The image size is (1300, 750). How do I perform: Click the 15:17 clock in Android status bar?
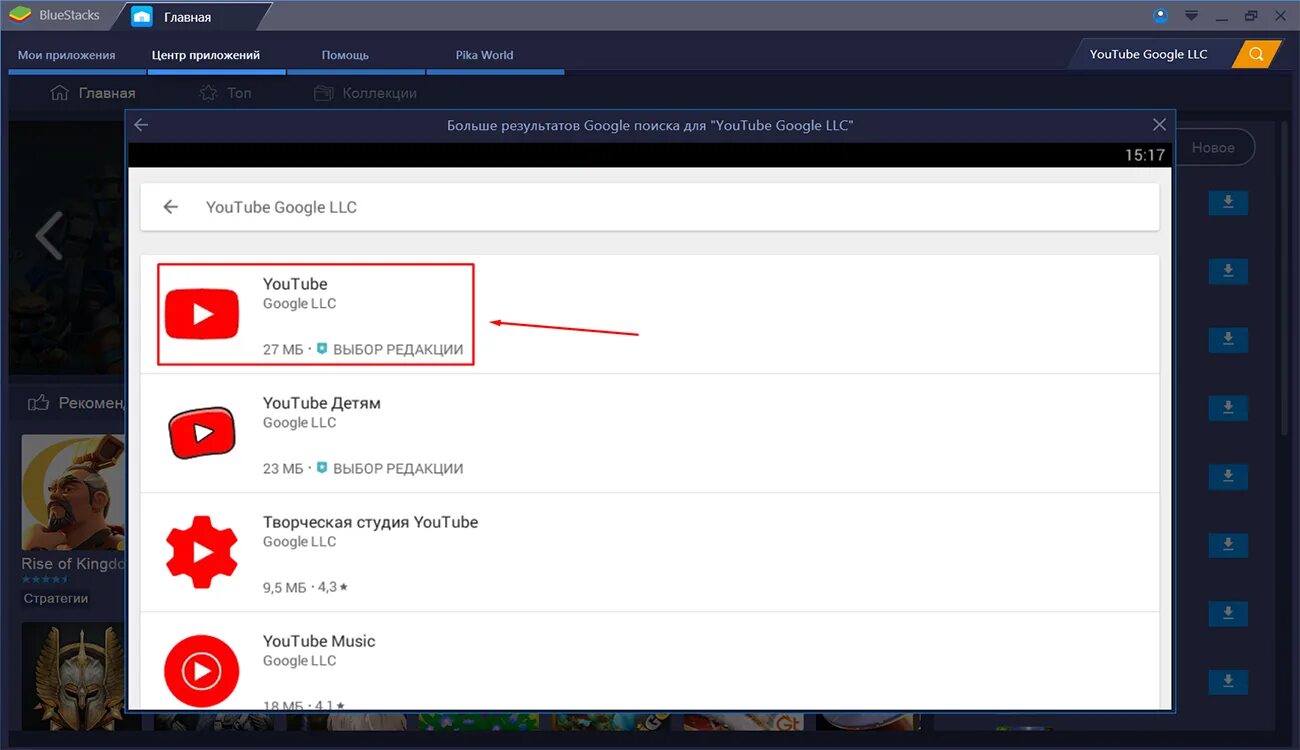pos(1145,155)
